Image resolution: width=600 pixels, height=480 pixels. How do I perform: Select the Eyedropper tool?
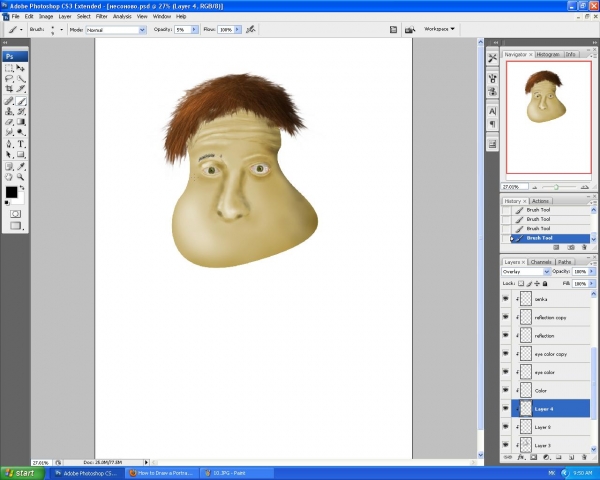click(21, 167)
